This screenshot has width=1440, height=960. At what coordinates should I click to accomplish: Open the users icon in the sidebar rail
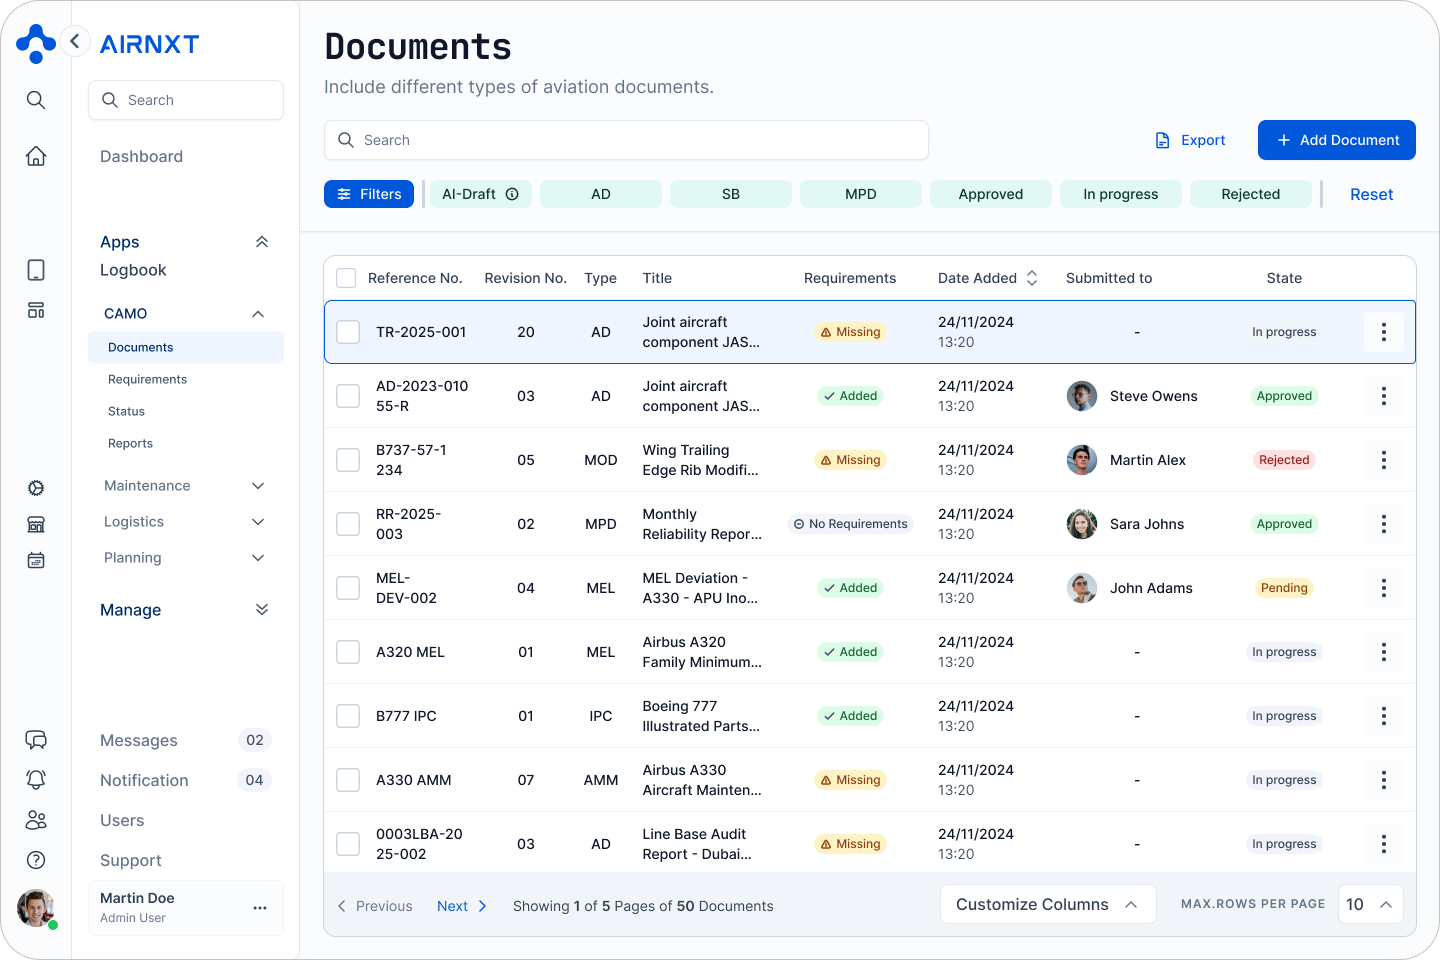click(x=36, y=820)
